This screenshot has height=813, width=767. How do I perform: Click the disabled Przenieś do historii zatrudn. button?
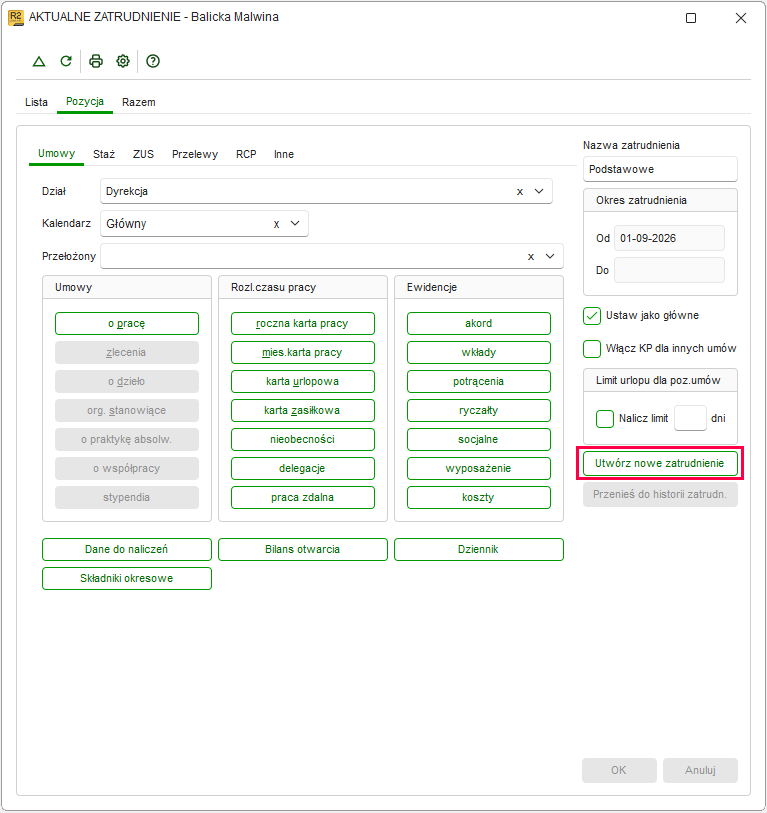tap(660, 495)
